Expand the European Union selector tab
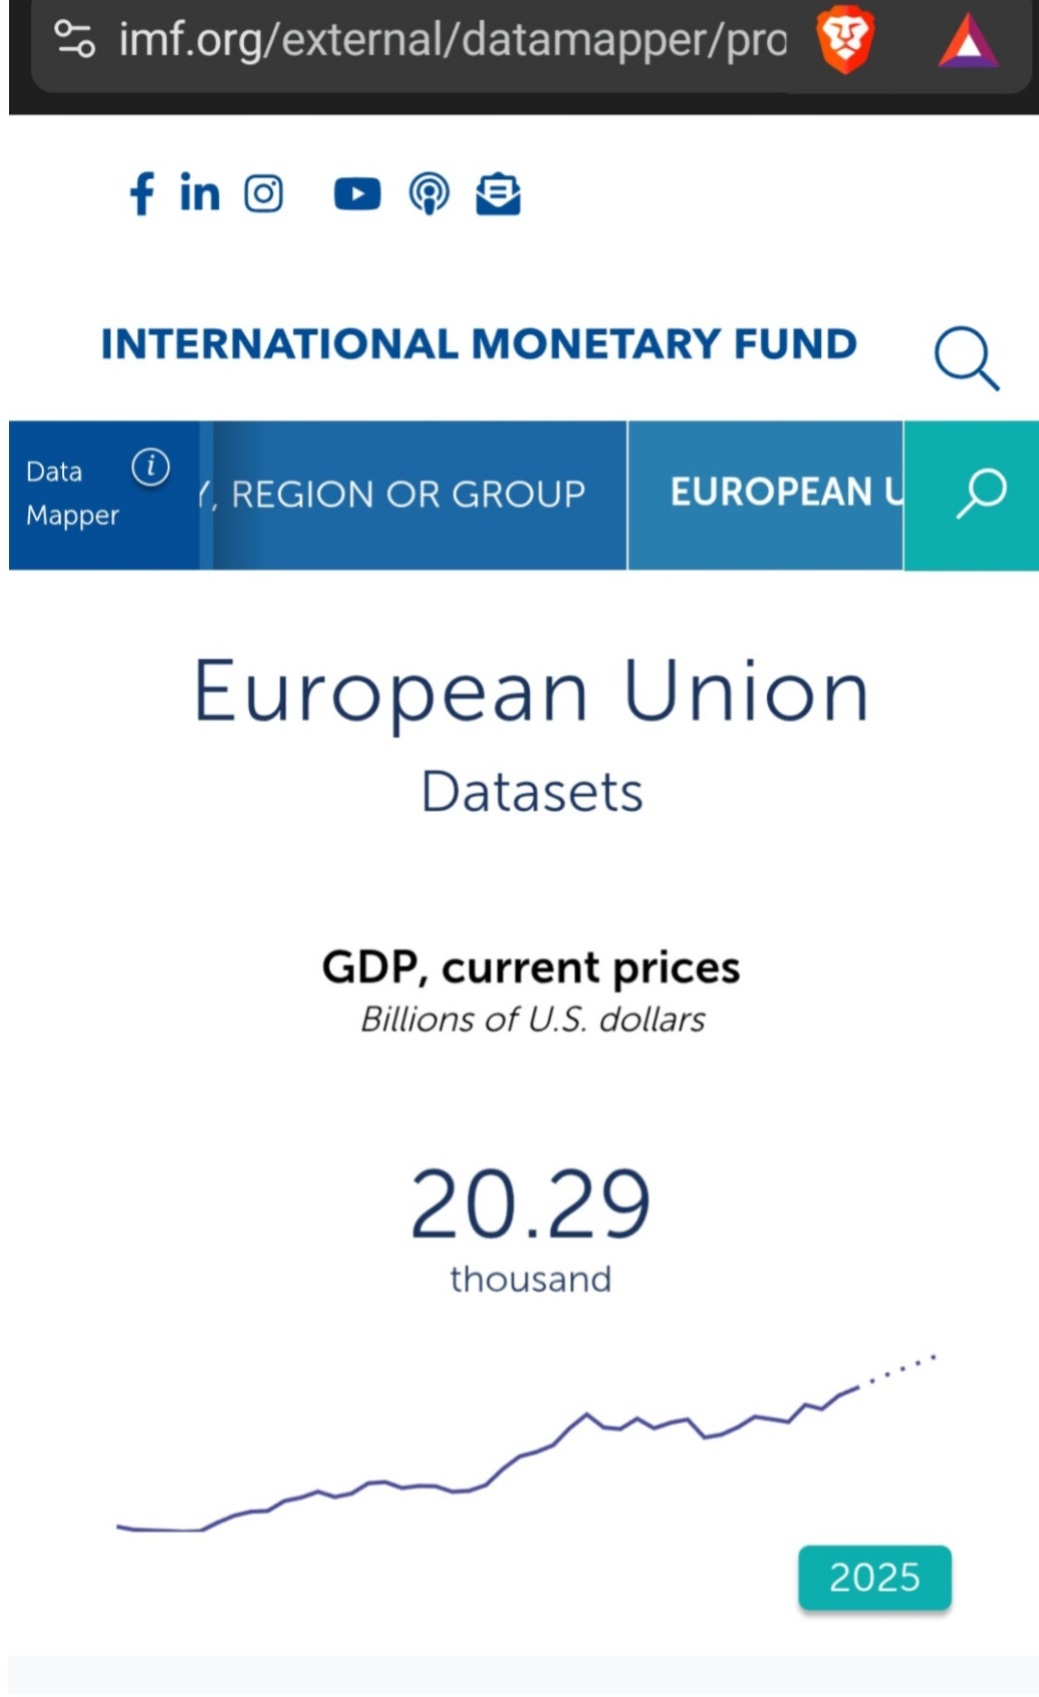The image size is (1039, 1697). pyautogui.click(x=783, y=493)
